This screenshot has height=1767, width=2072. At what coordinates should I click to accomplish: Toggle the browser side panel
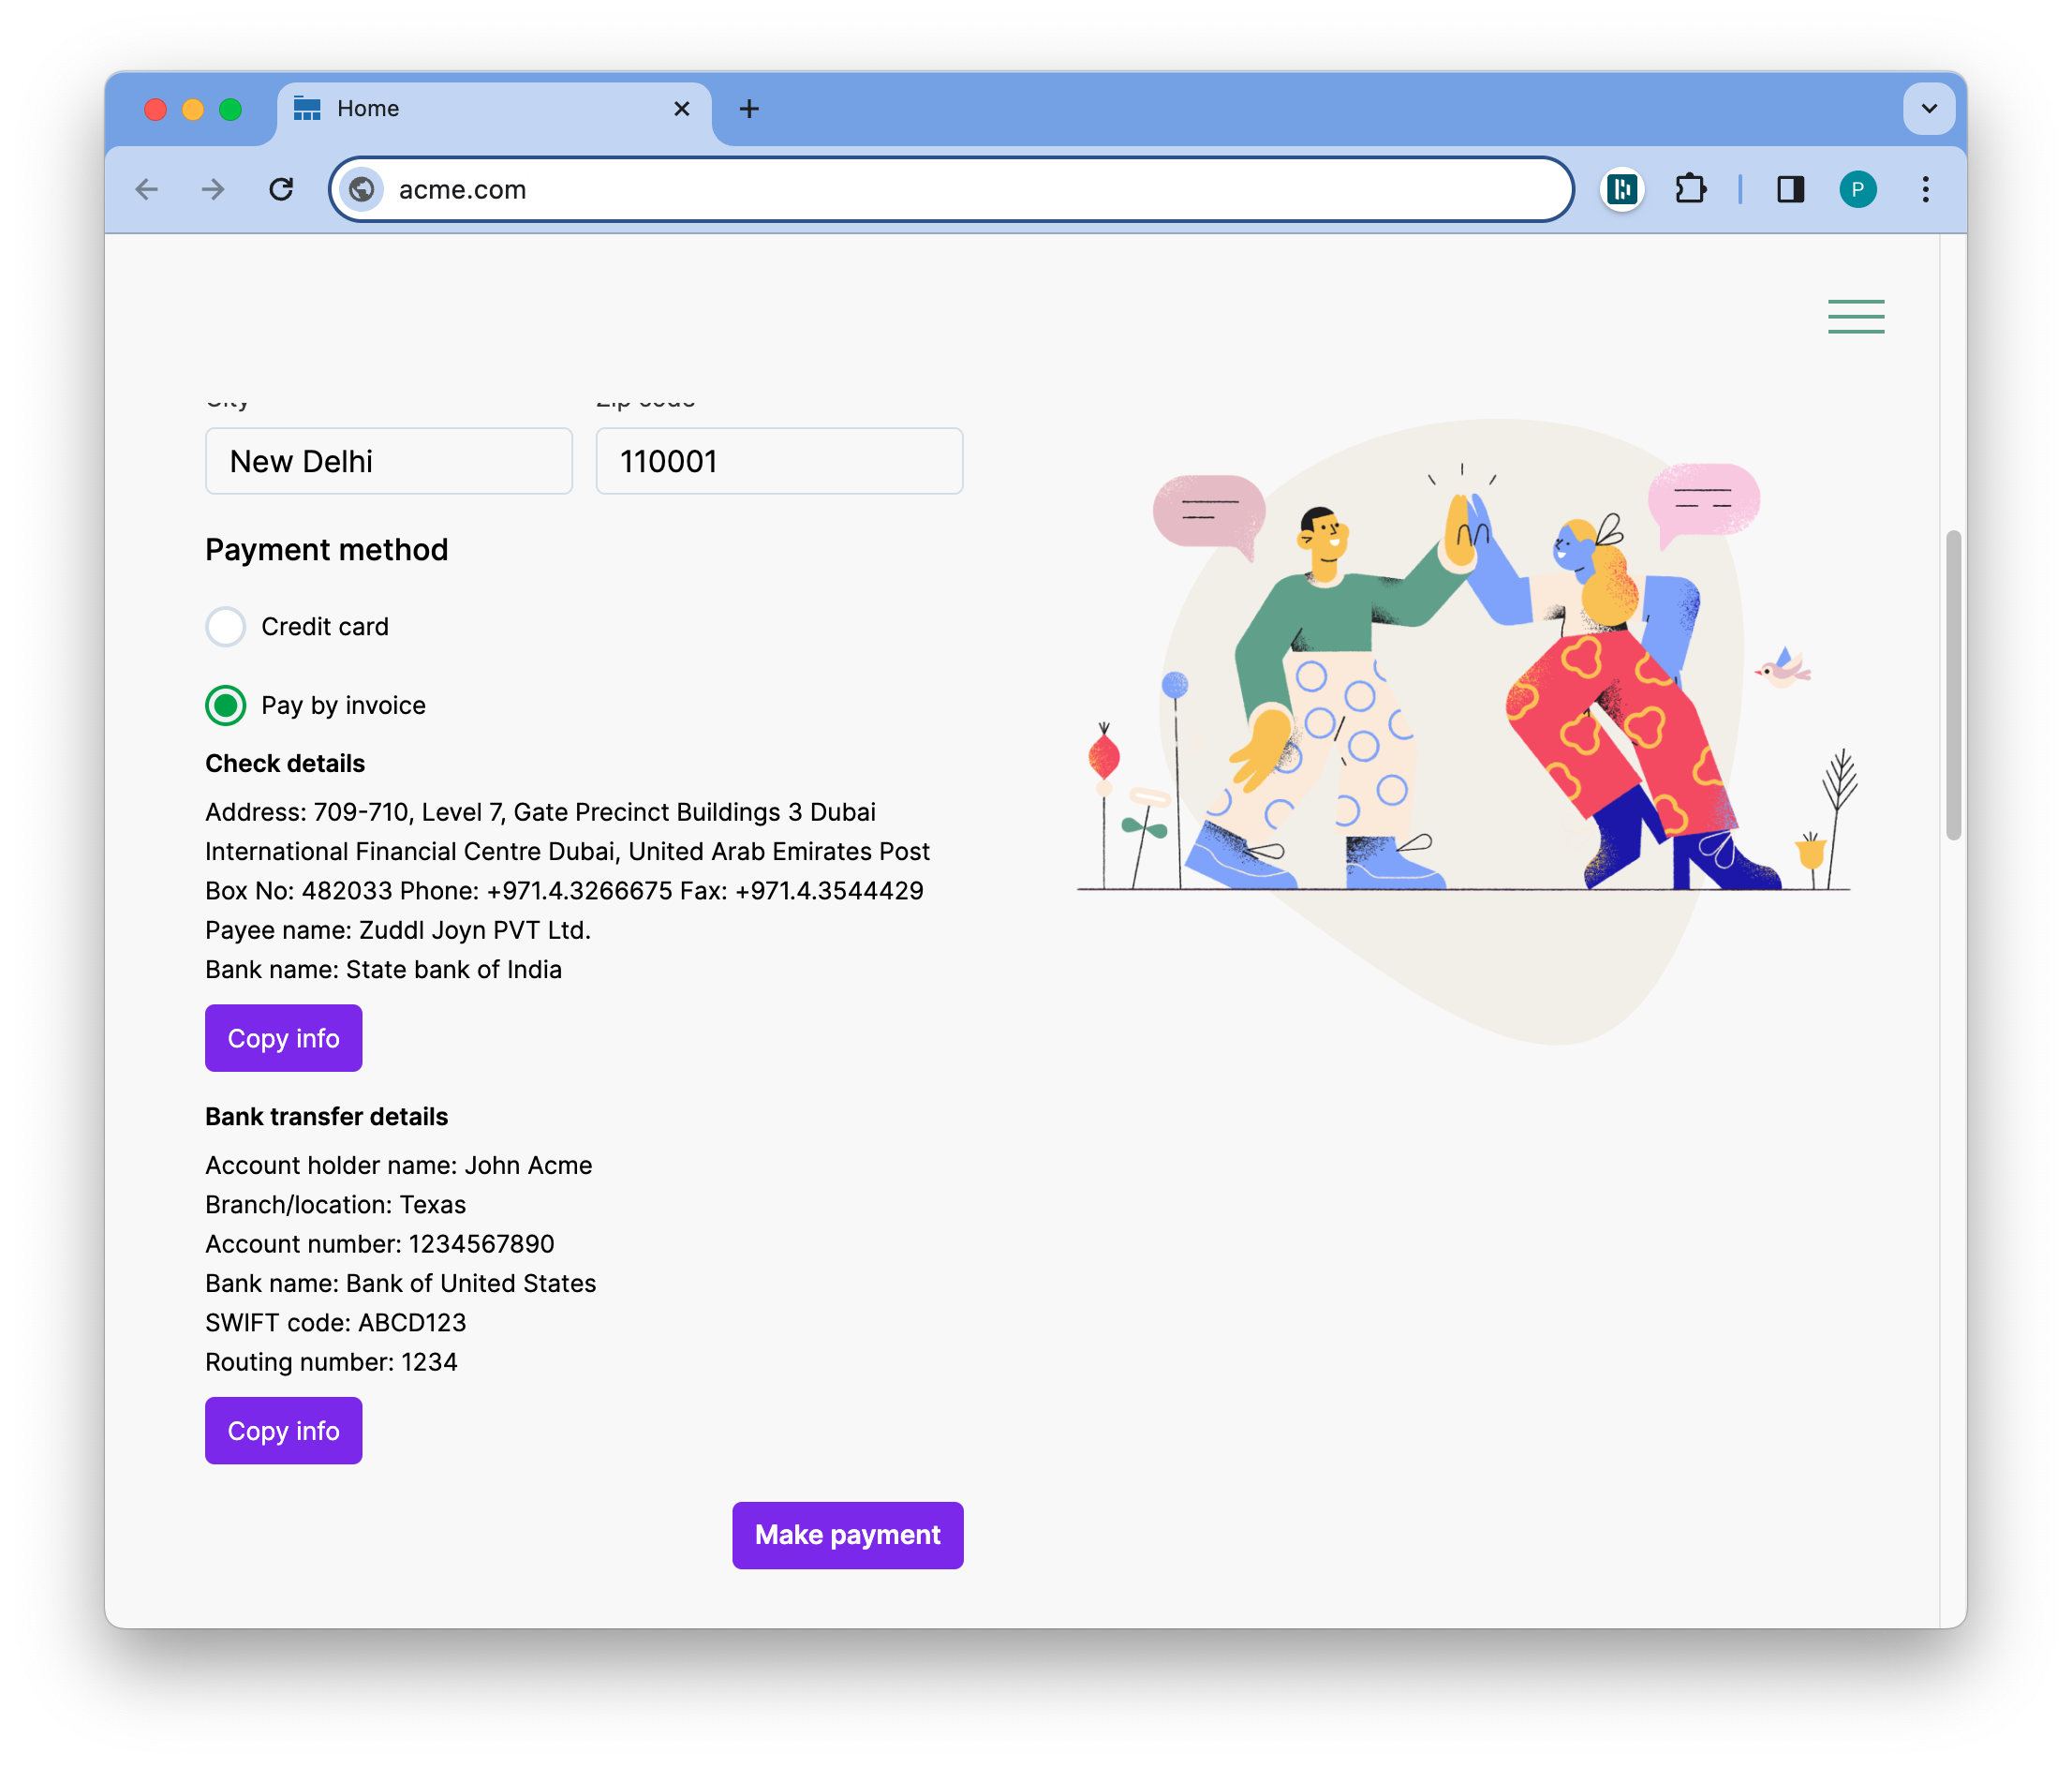[1790, 189]
